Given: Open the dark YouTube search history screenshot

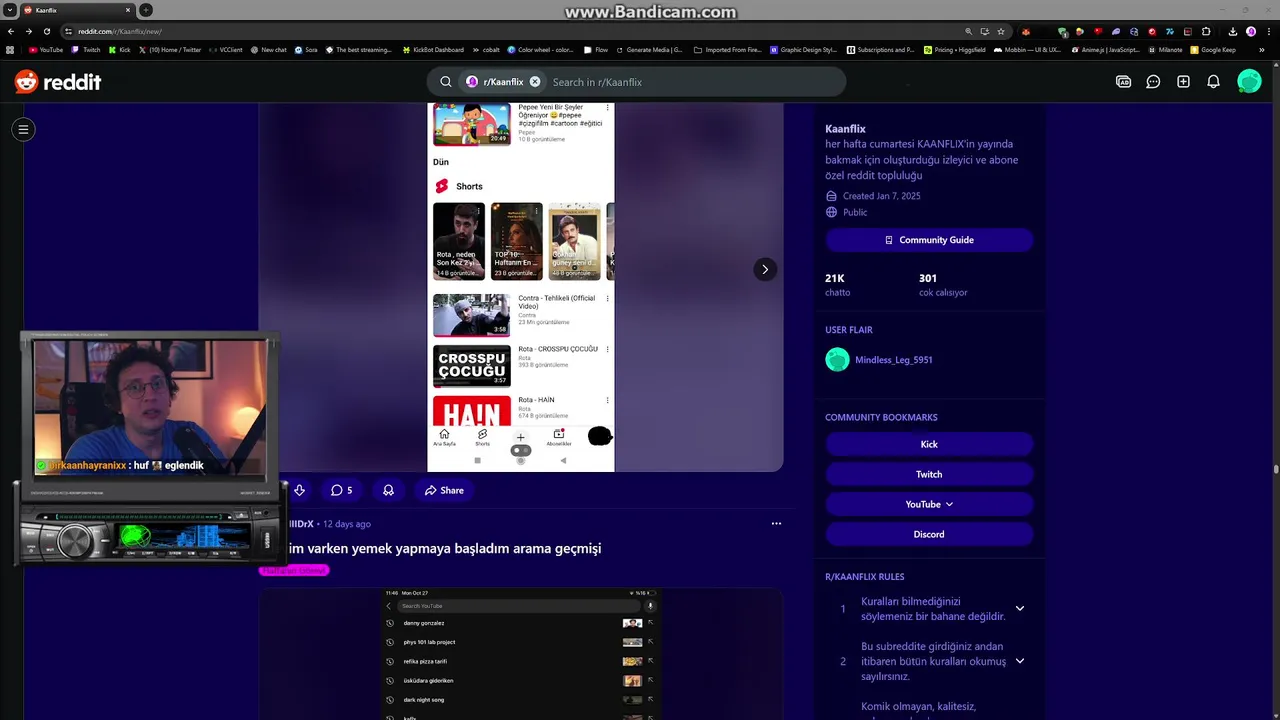Looking at the screenshot, I should point(521,654).
